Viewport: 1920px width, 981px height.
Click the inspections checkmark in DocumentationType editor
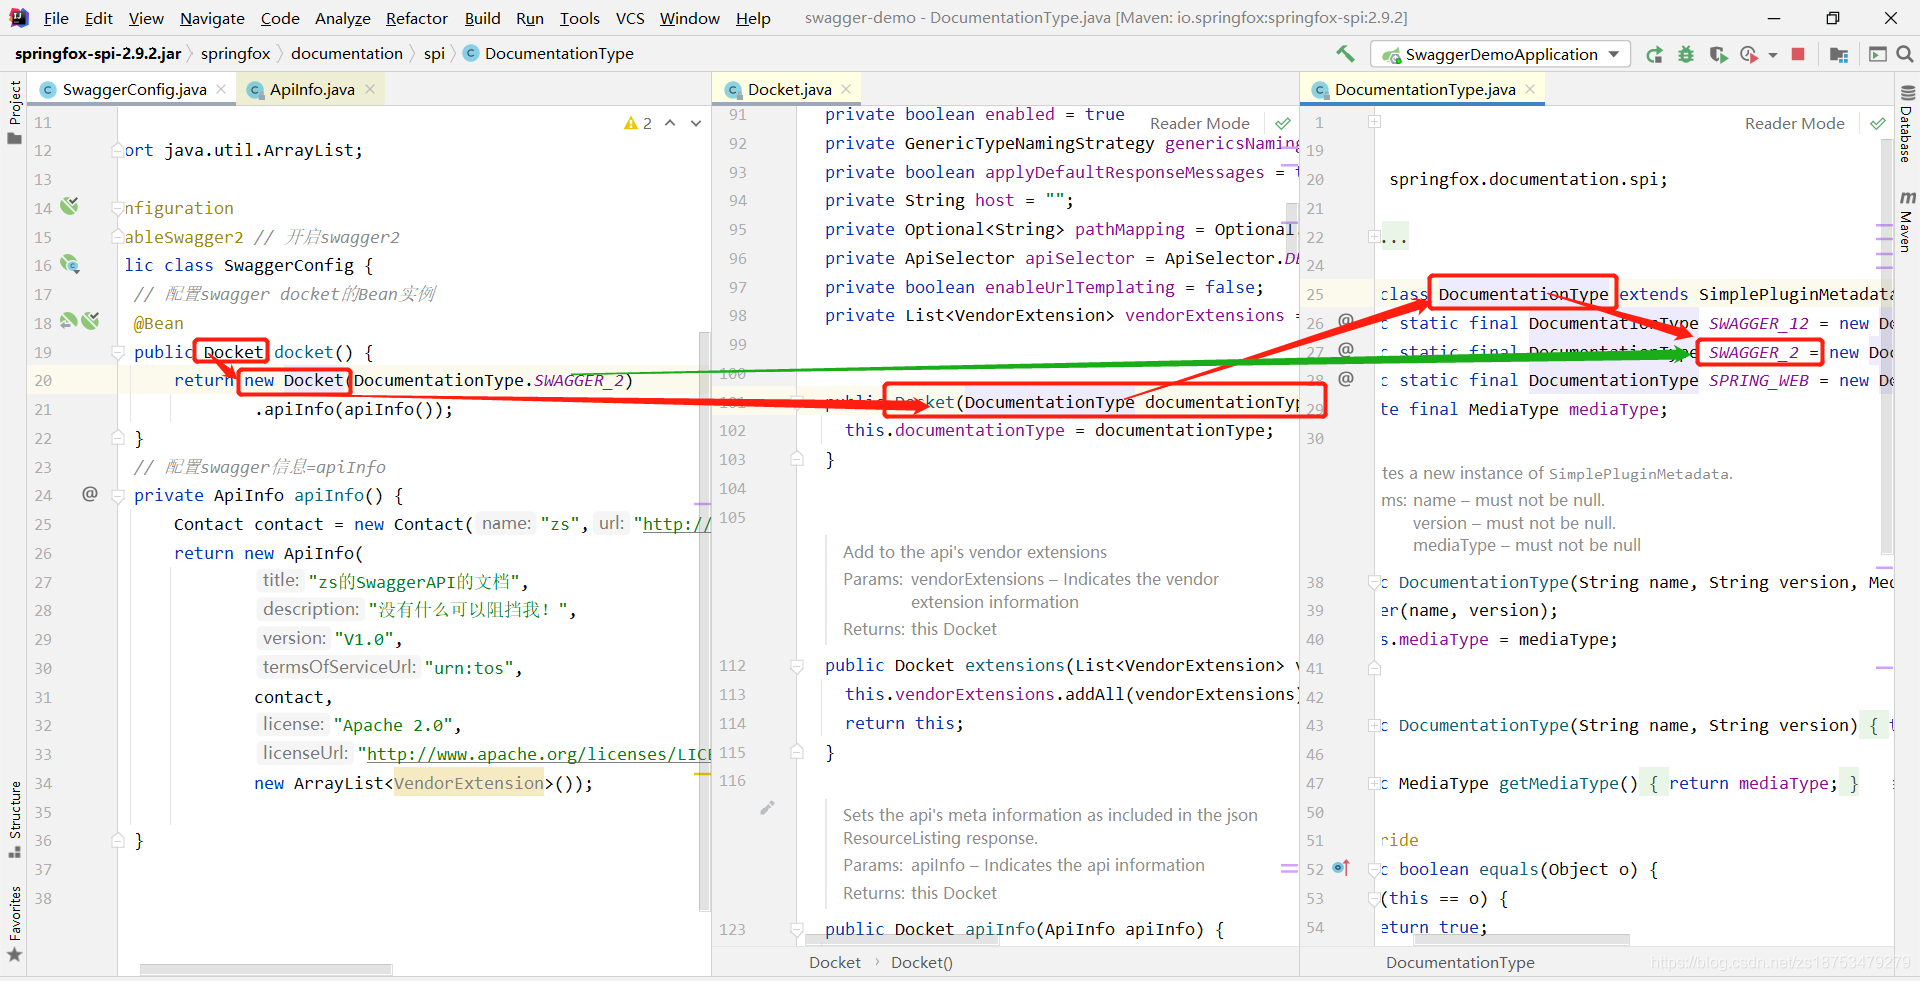tap(1877, 124)
